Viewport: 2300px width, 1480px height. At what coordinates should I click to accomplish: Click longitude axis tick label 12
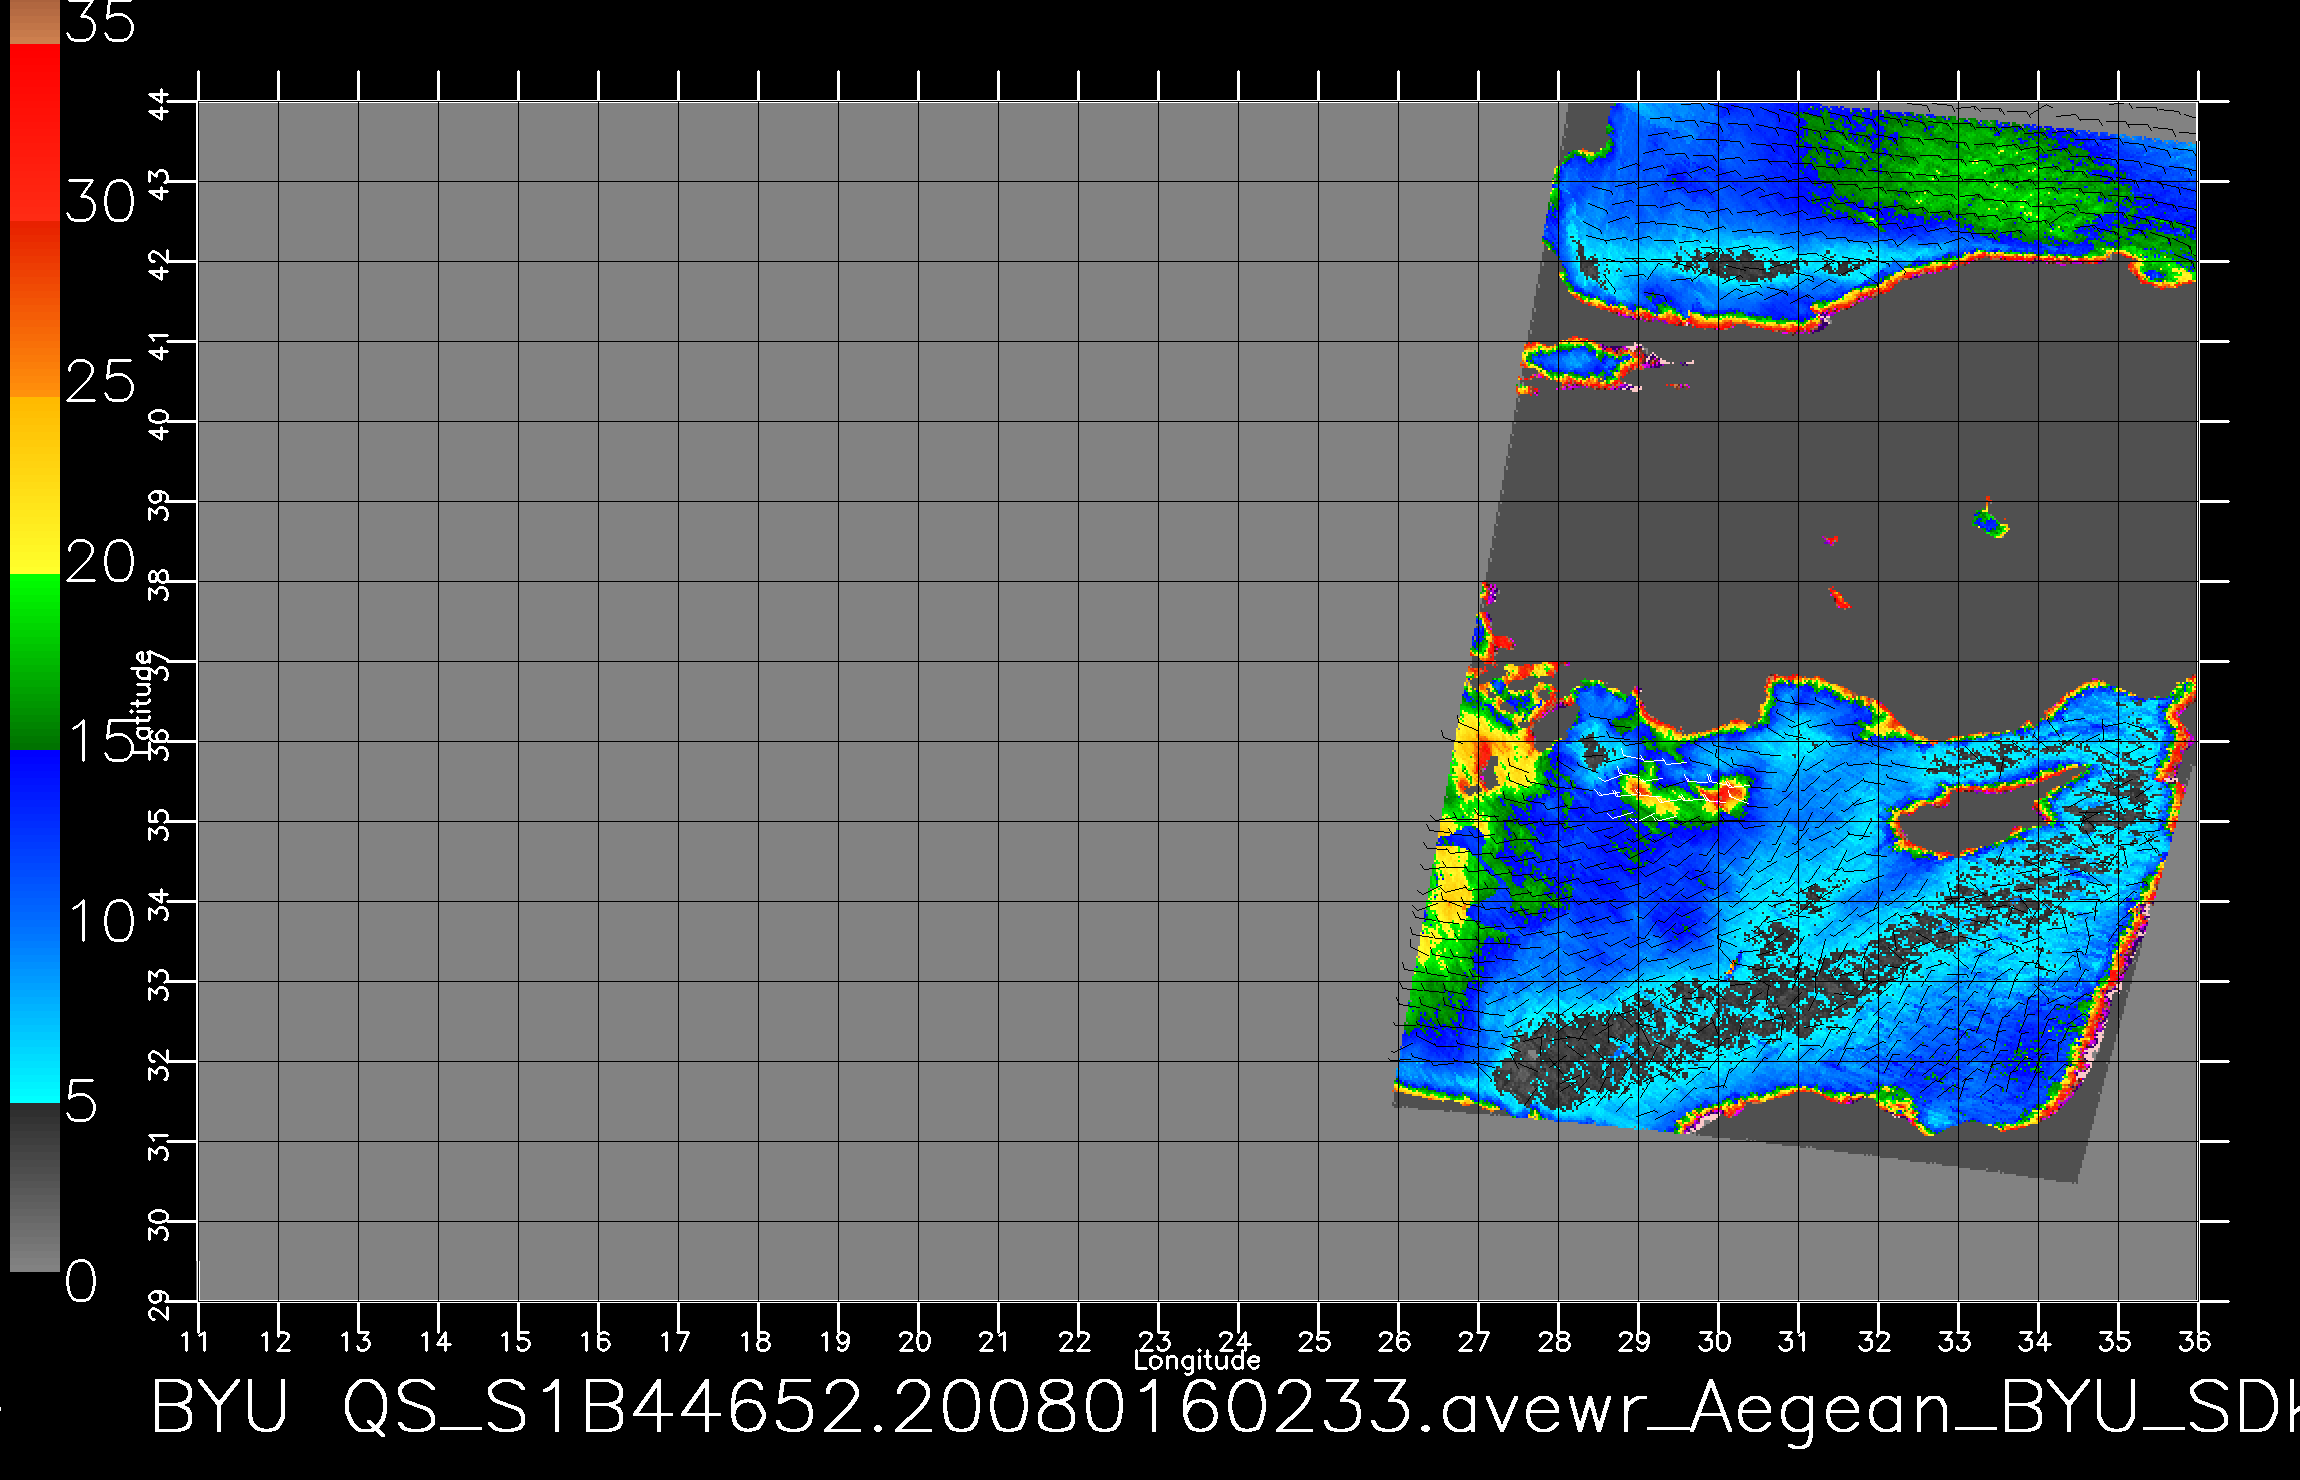click(x=275, y=1341)
